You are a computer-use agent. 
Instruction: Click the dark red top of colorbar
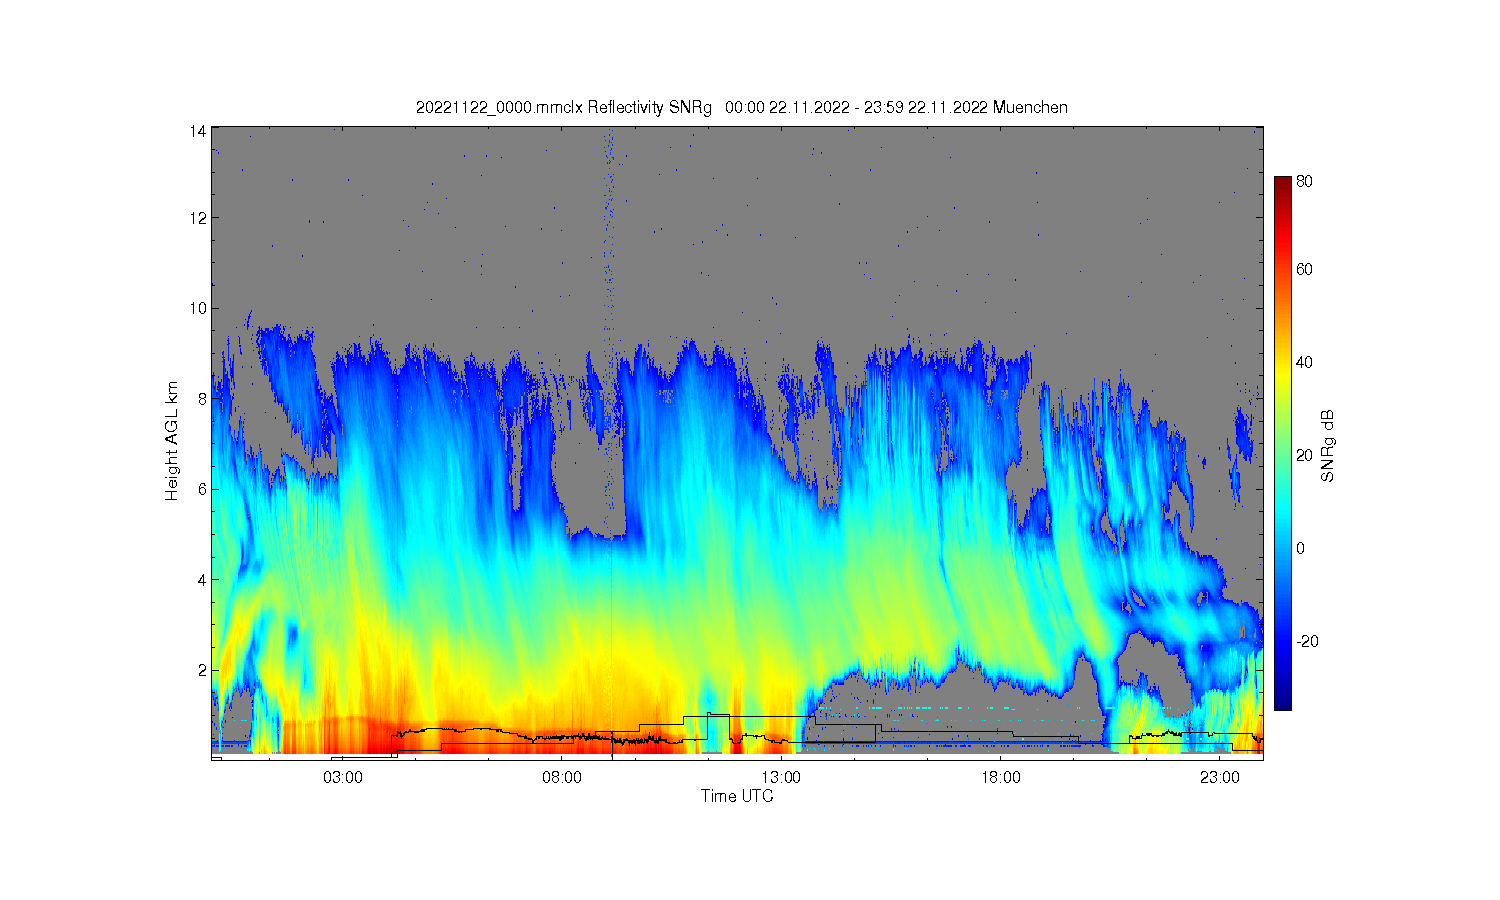pos(1283,185)
